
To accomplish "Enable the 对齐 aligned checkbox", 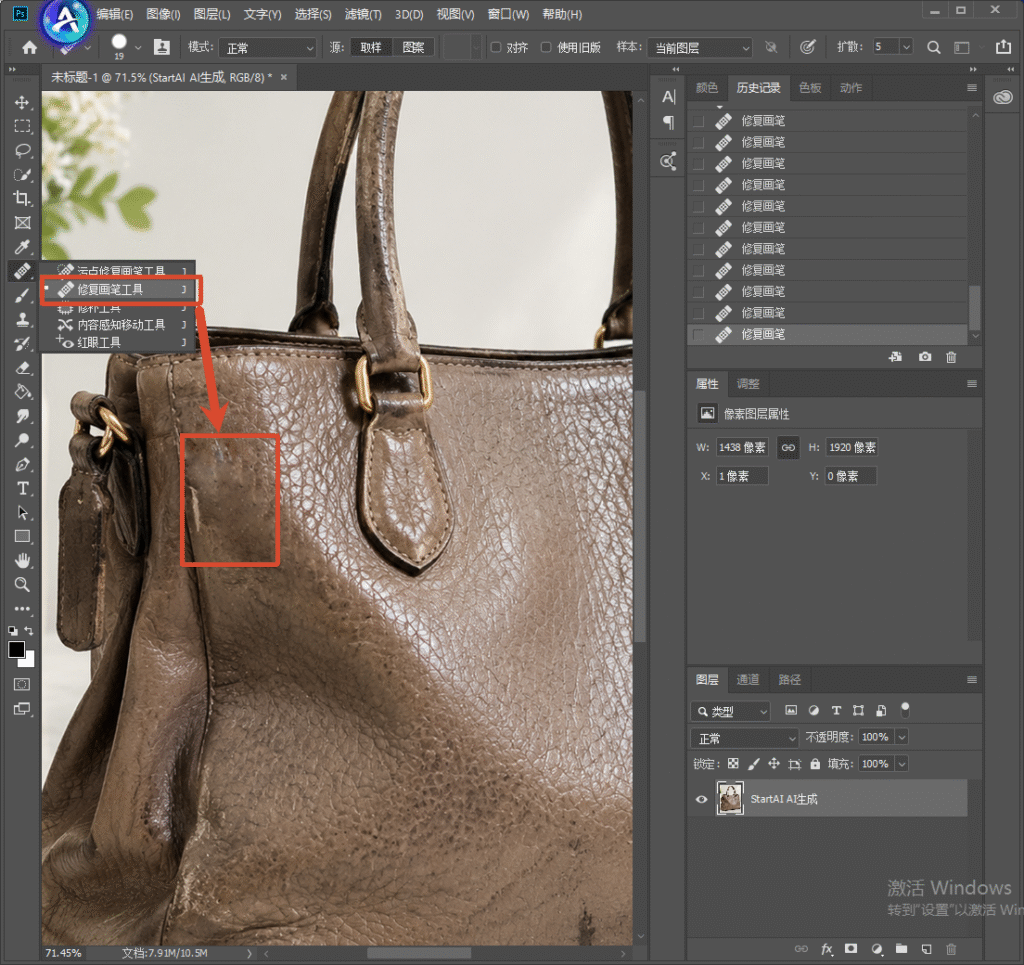I will pos(496,47).
